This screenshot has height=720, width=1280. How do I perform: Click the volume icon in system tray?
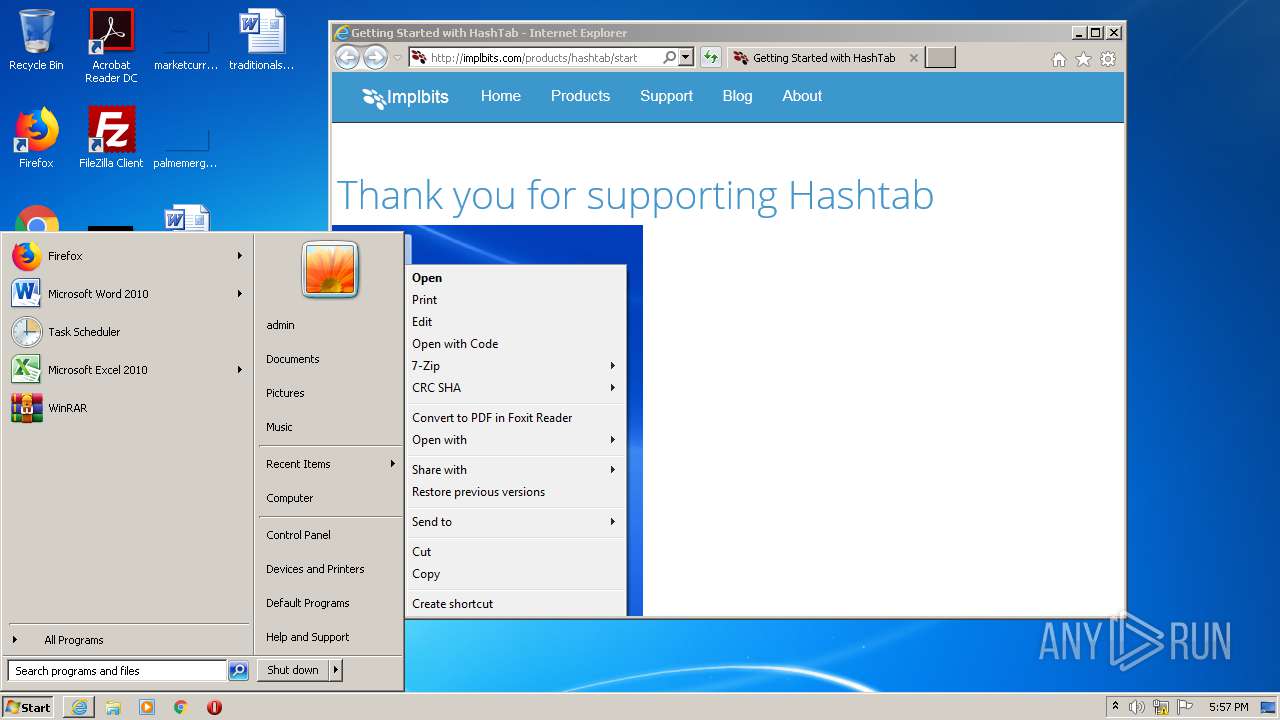click(1137, 707)
